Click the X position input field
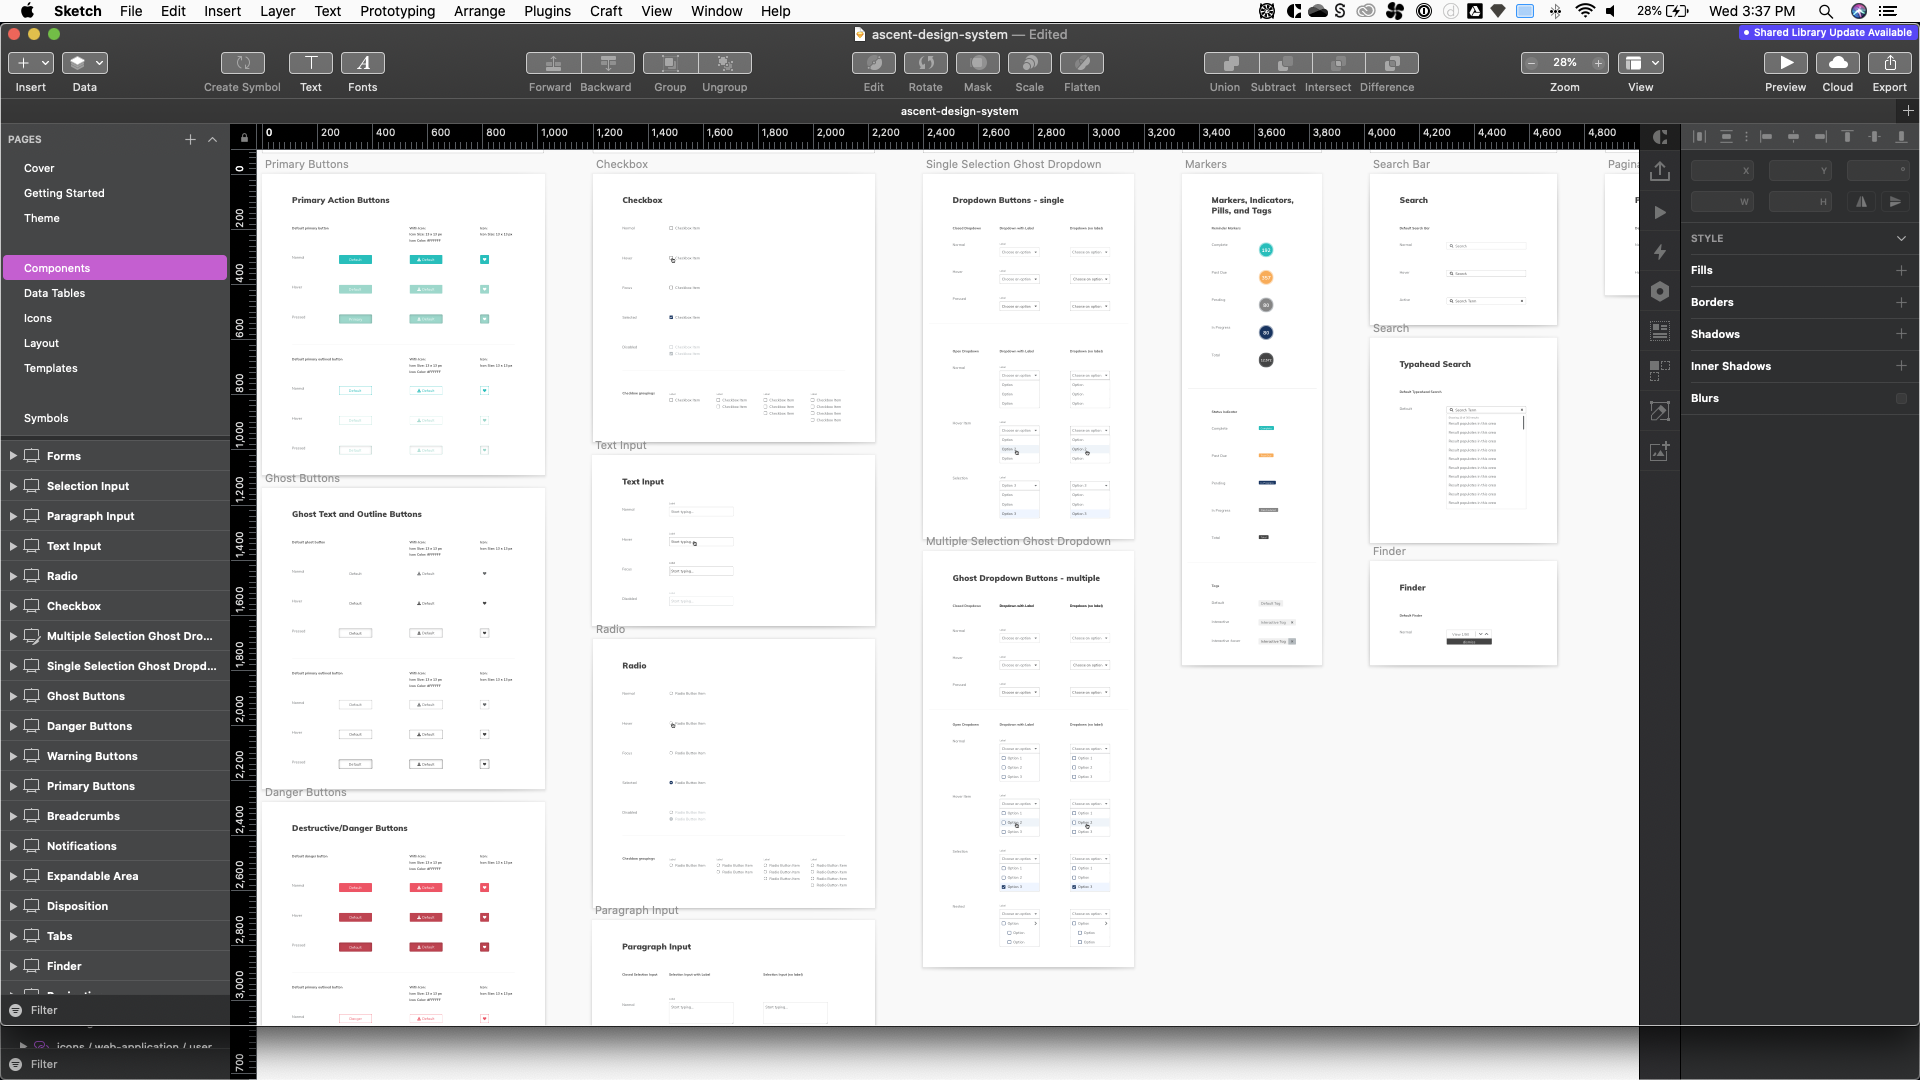 1716,171
